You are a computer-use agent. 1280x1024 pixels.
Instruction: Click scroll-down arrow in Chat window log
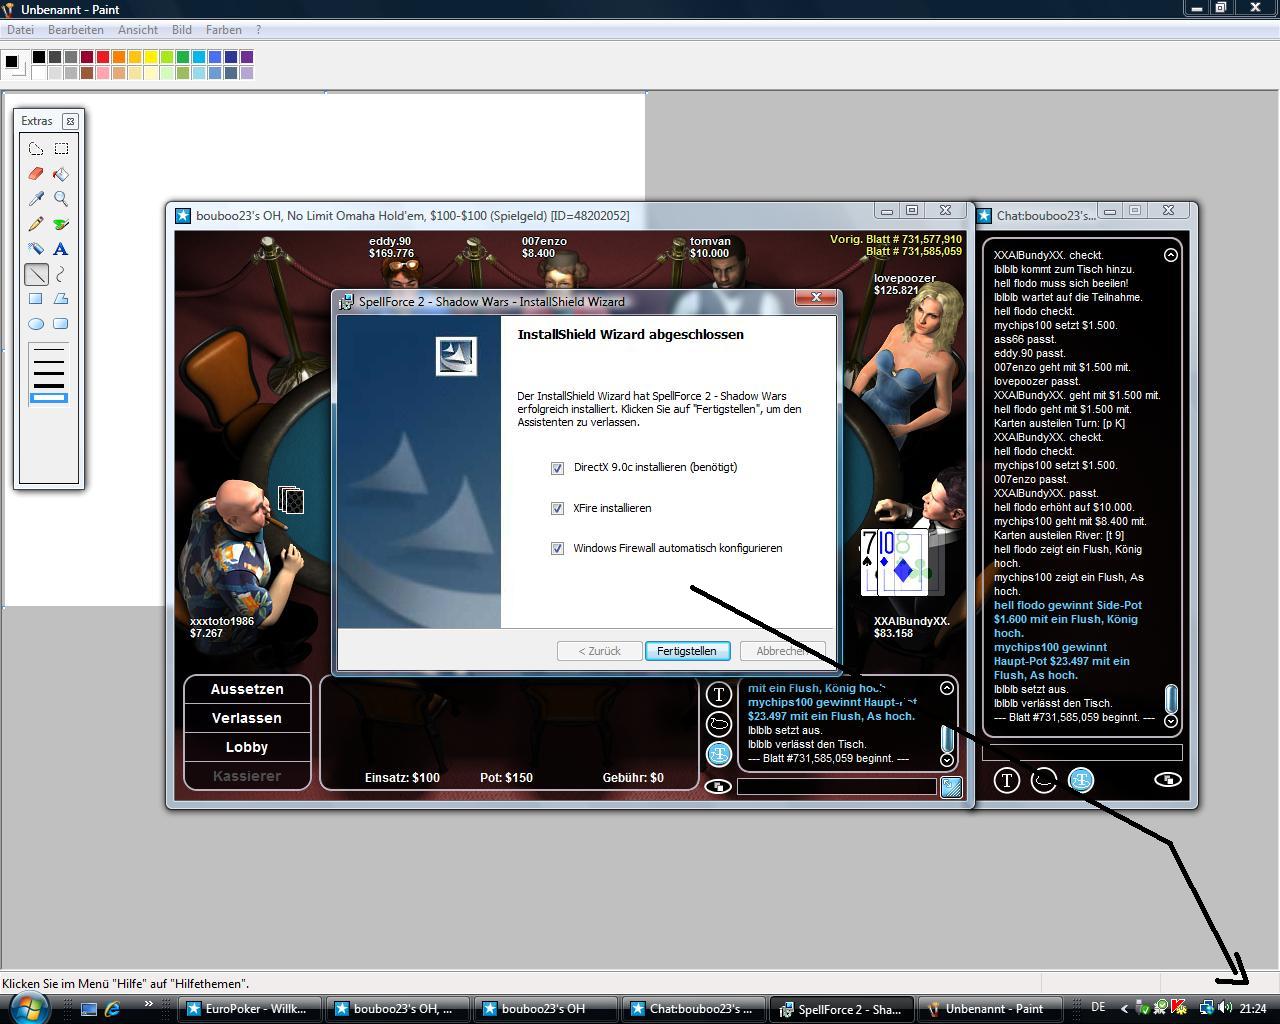point(1171,721)
